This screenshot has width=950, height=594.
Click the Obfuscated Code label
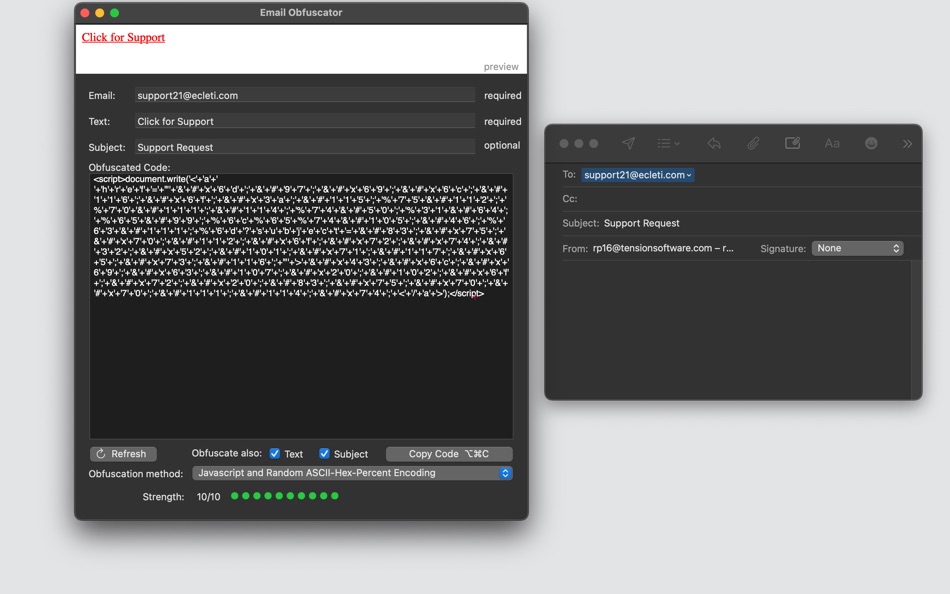point(129,167)
